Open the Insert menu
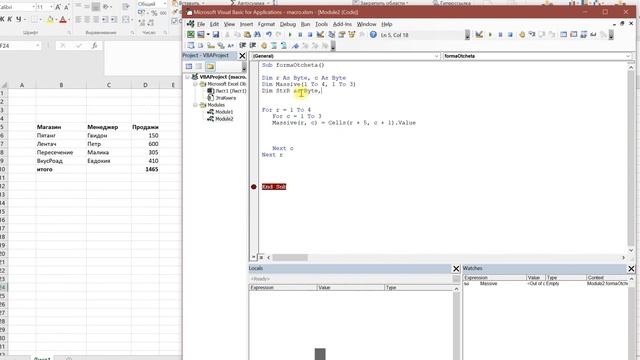 tap(246, 24)
